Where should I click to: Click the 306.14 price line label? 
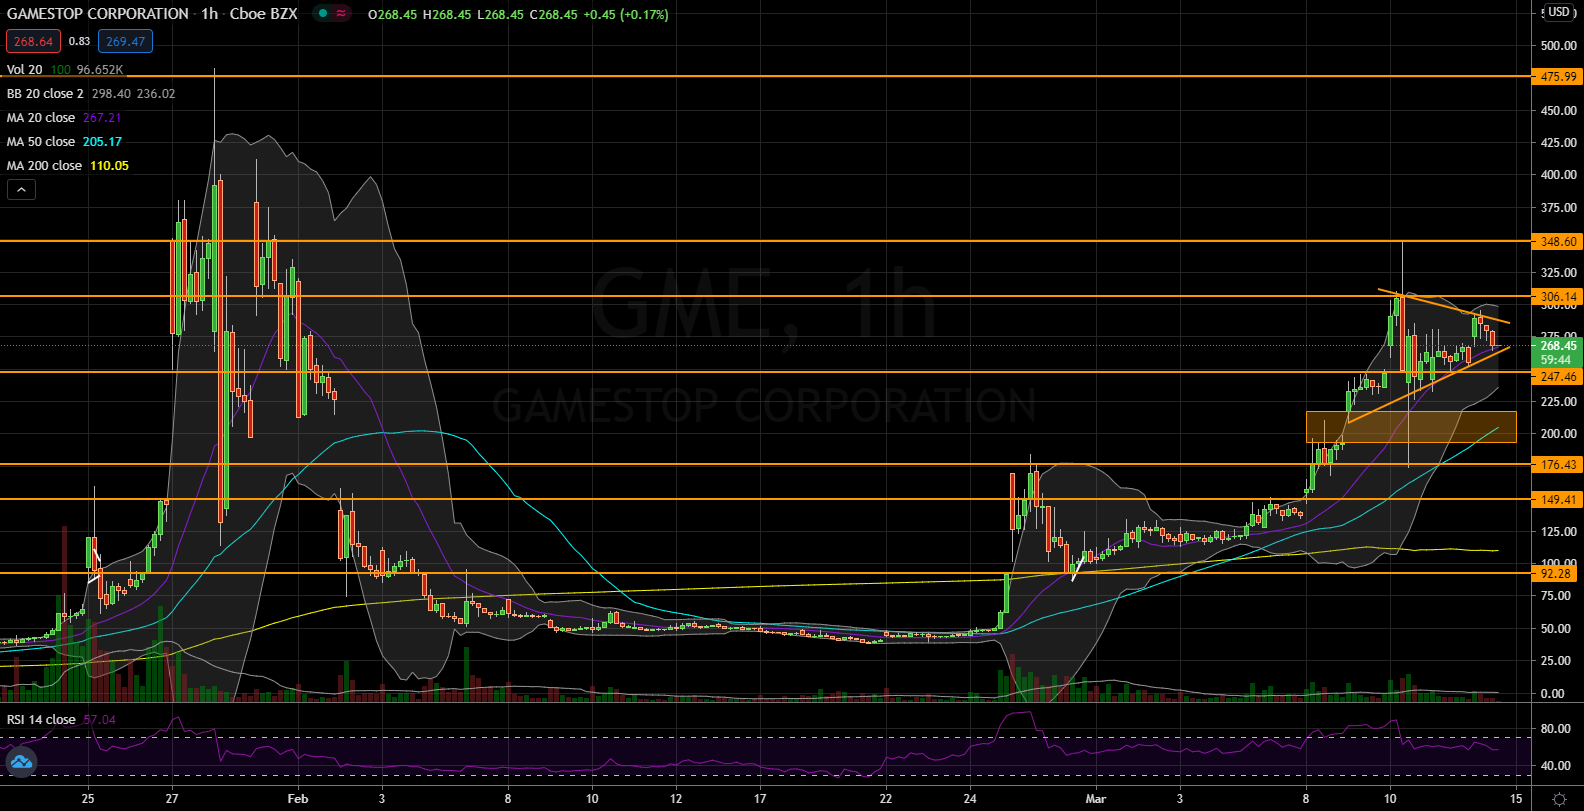(1558, 297)
